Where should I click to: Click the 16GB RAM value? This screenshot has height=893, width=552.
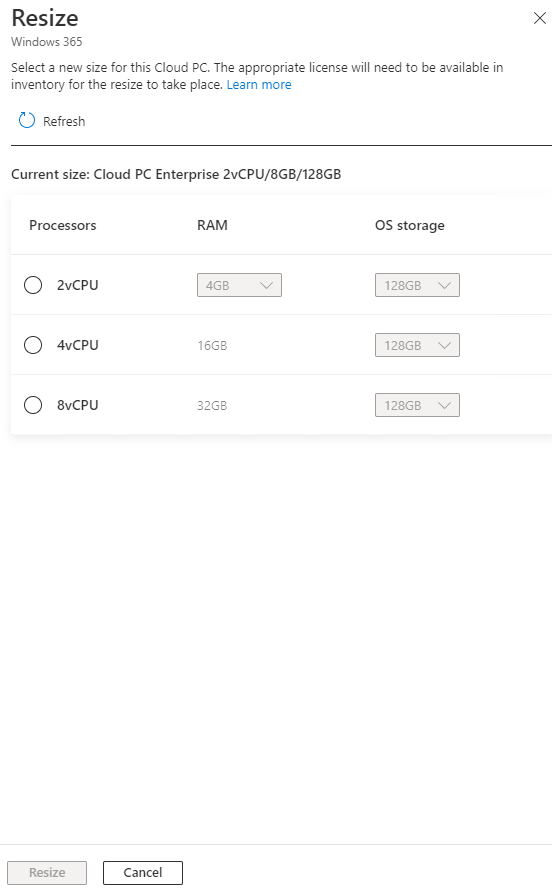pyautogui.click(x=212, y=346)
